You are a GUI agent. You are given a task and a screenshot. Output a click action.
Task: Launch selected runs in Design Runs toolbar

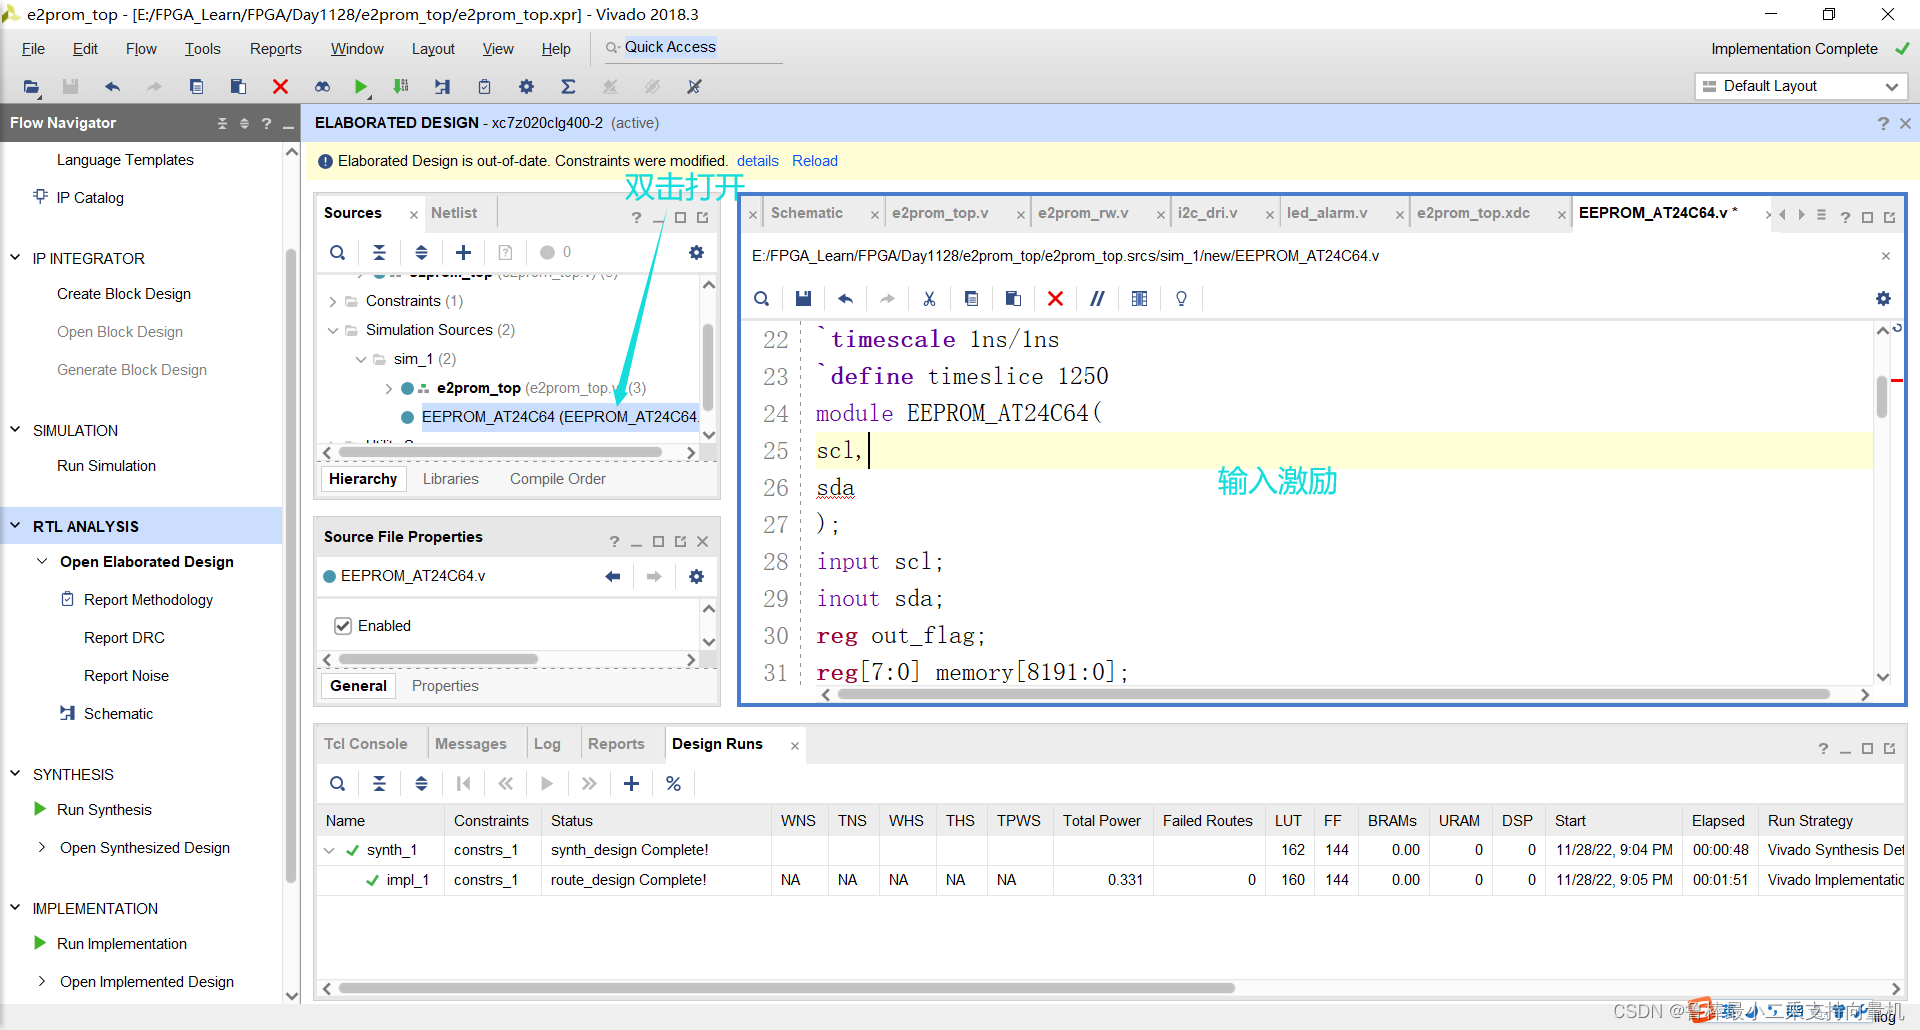pyautogui.click(x=547, y=784)
